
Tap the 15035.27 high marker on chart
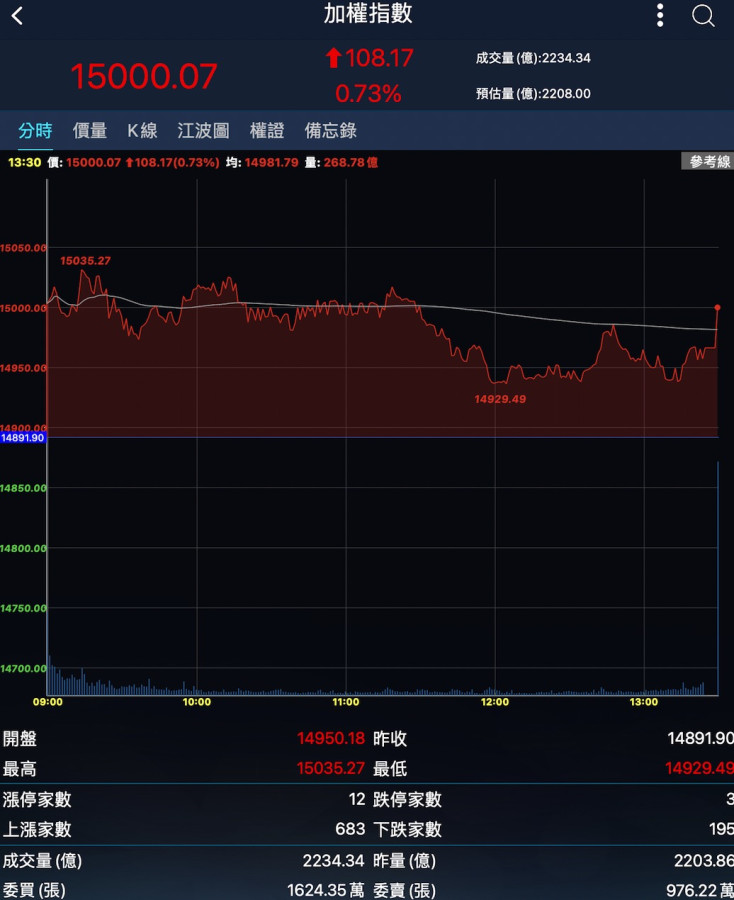(x=85, y=261)
